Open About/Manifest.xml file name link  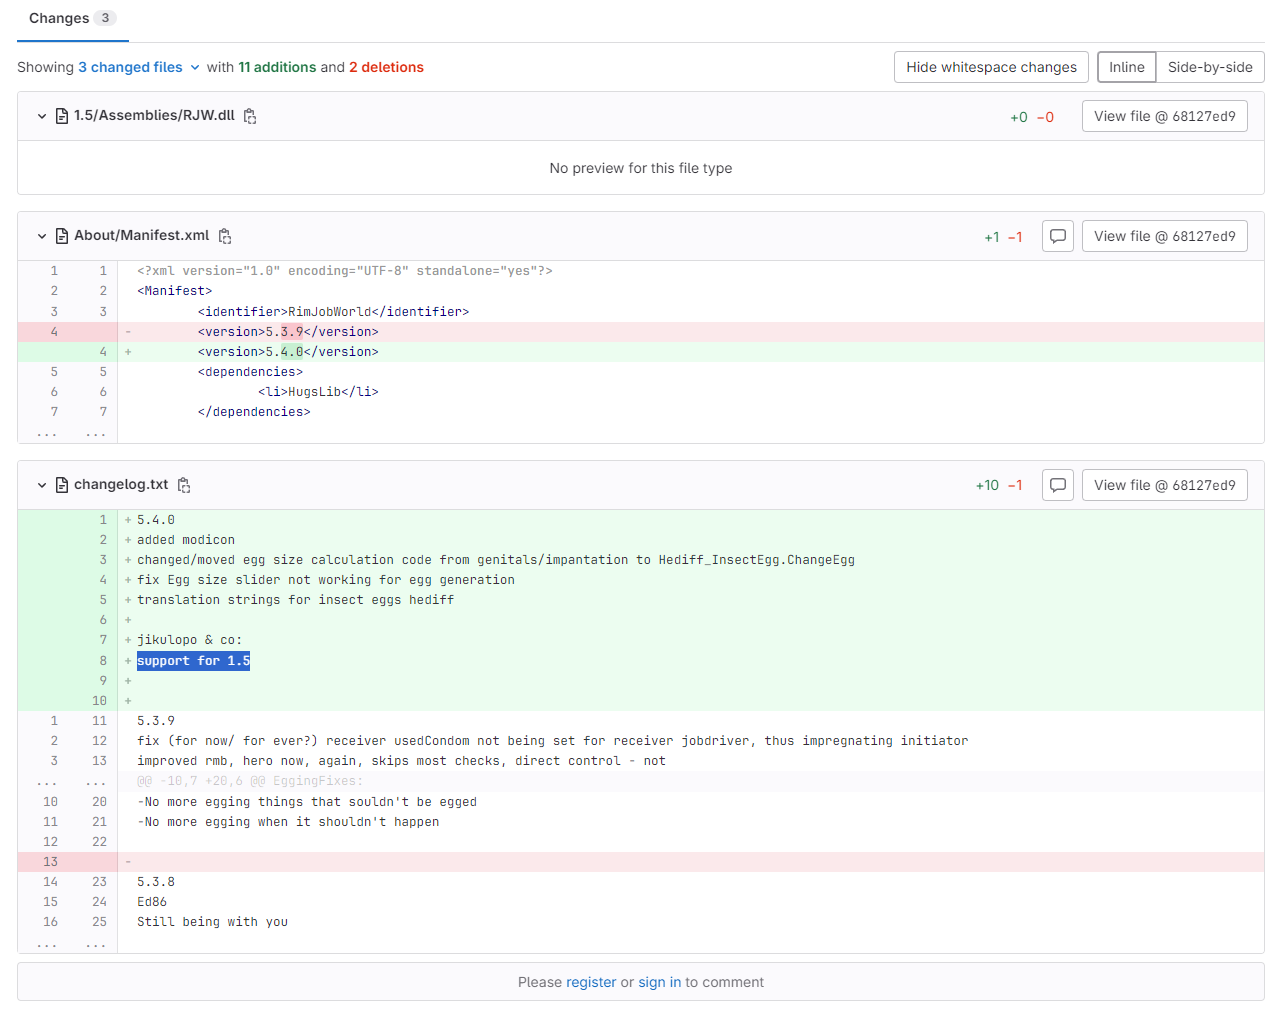pyautogui.click(x=141, y=235)
